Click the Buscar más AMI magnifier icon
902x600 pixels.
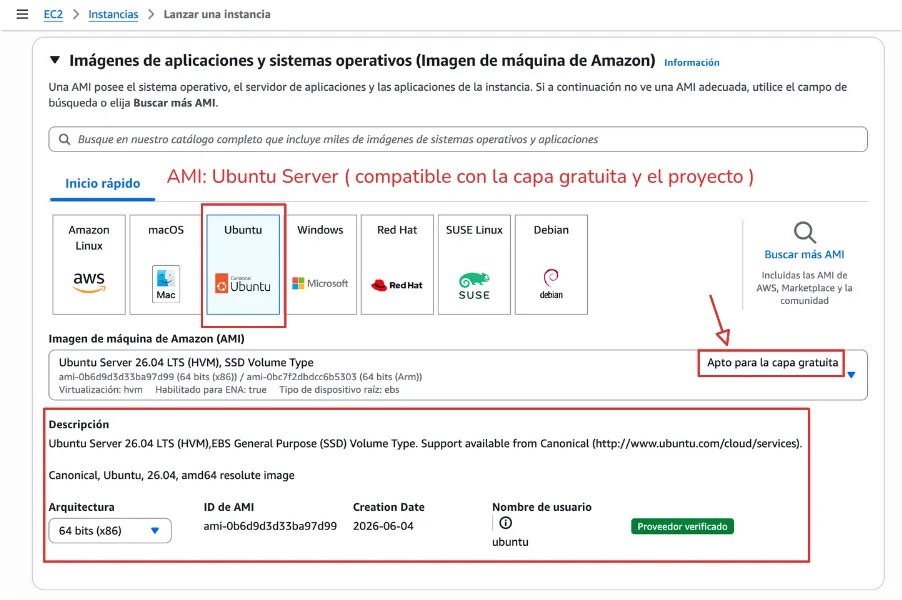point(804,232)
